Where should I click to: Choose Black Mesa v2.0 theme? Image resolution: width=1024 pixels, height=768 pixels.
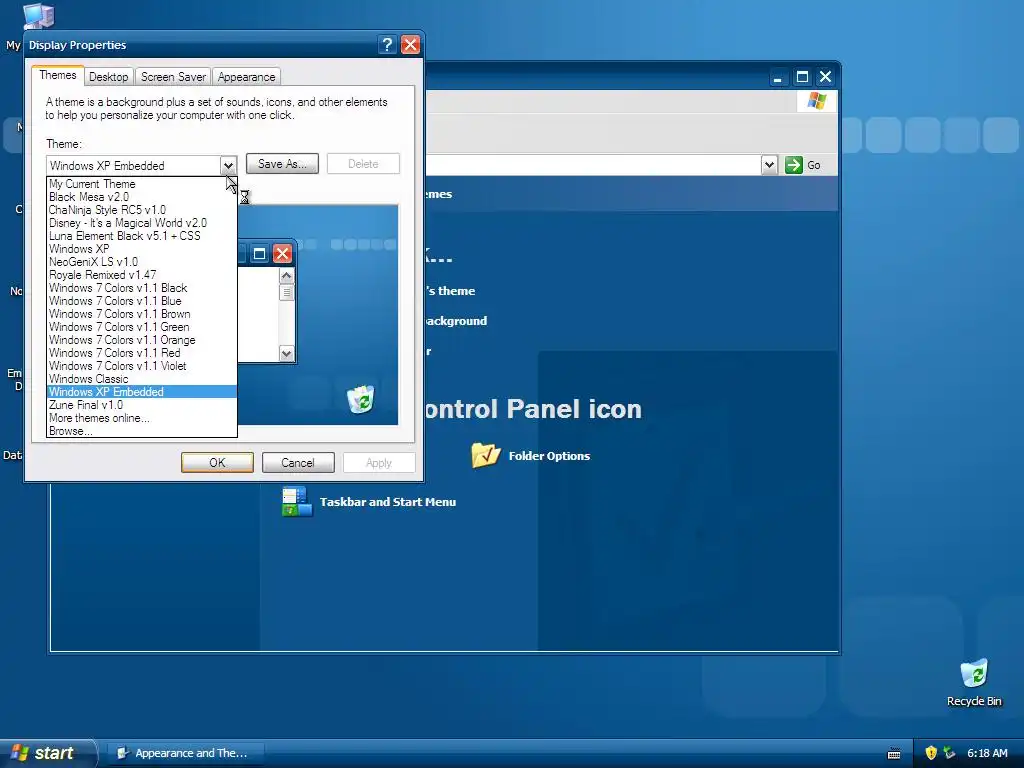[x=142, y=197]
